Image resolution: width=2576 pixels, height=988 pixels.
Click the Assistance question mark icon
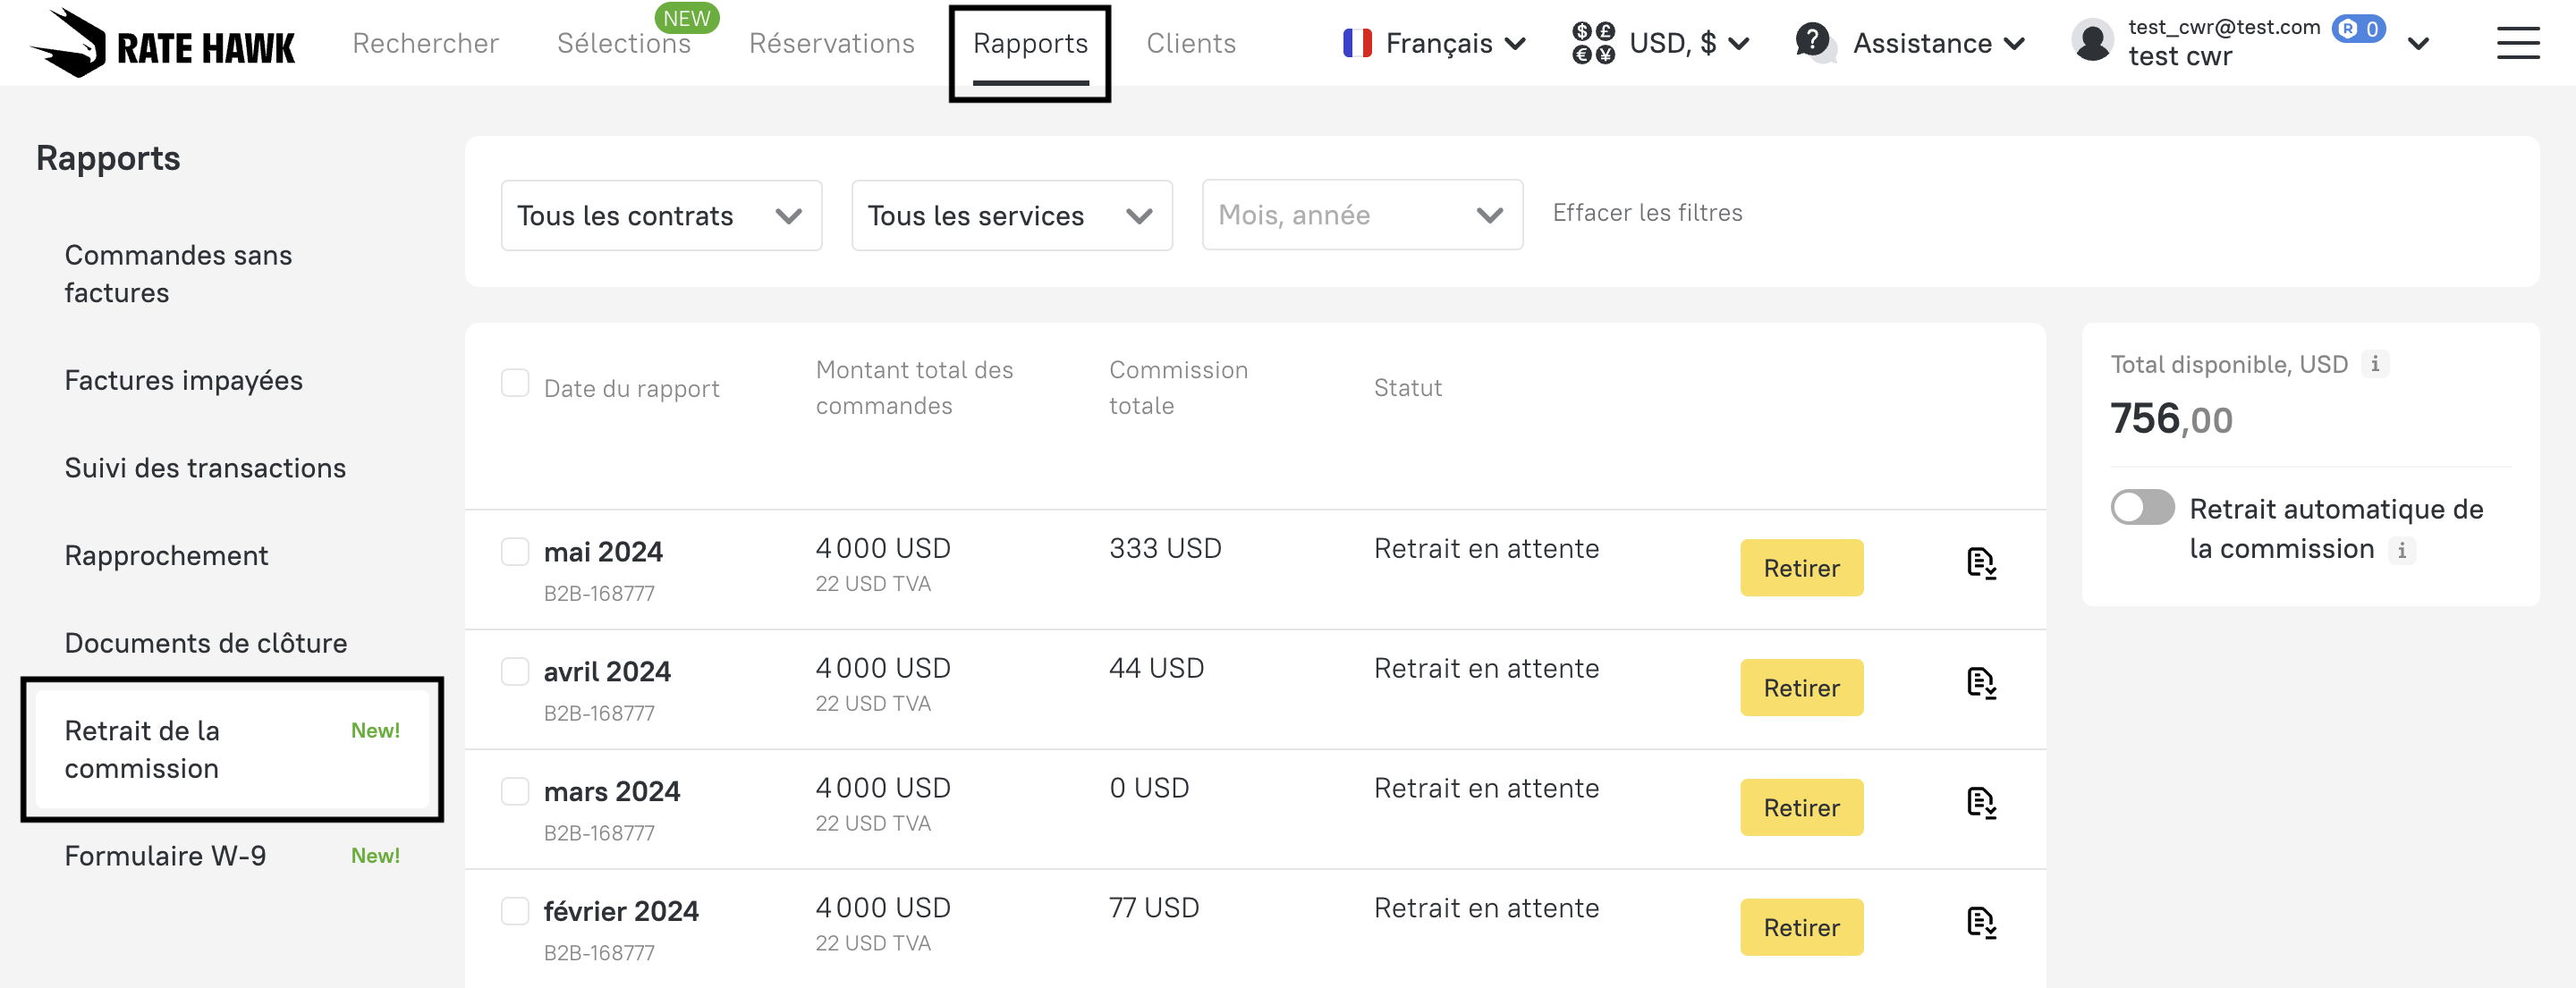[x=1812, y=41]
